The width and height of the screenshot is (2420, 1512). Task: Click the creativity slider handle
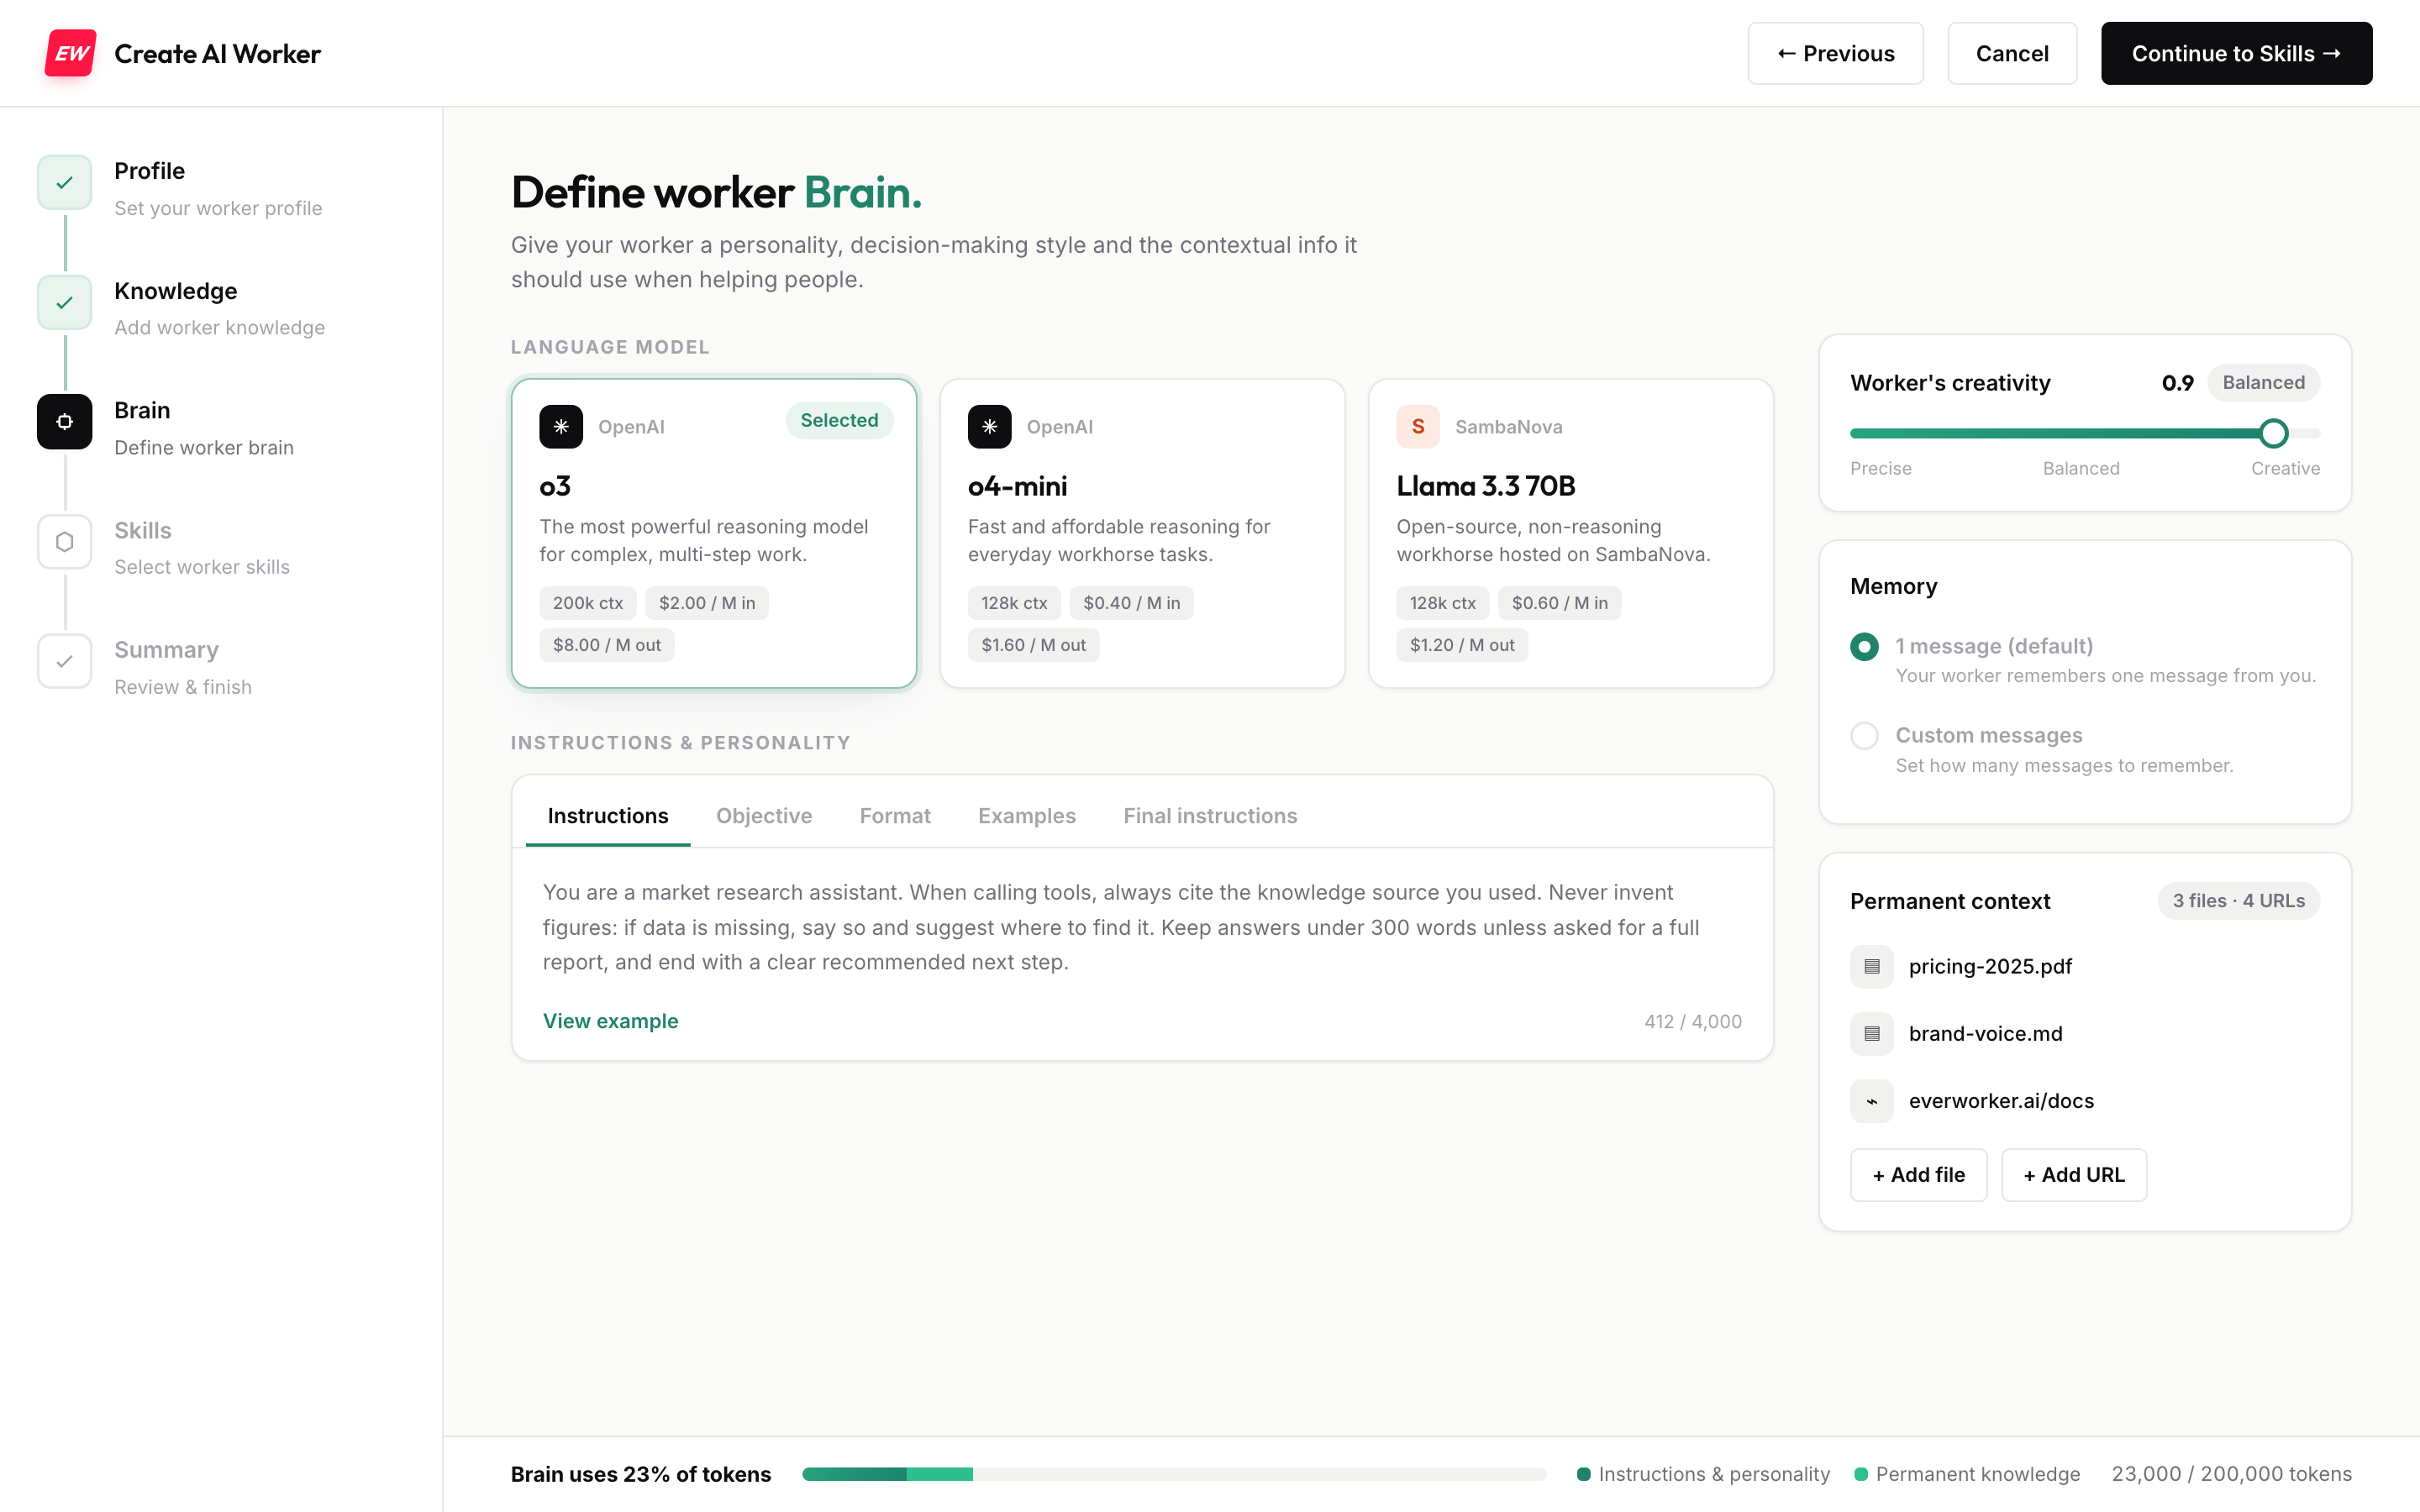point(2274,433)
